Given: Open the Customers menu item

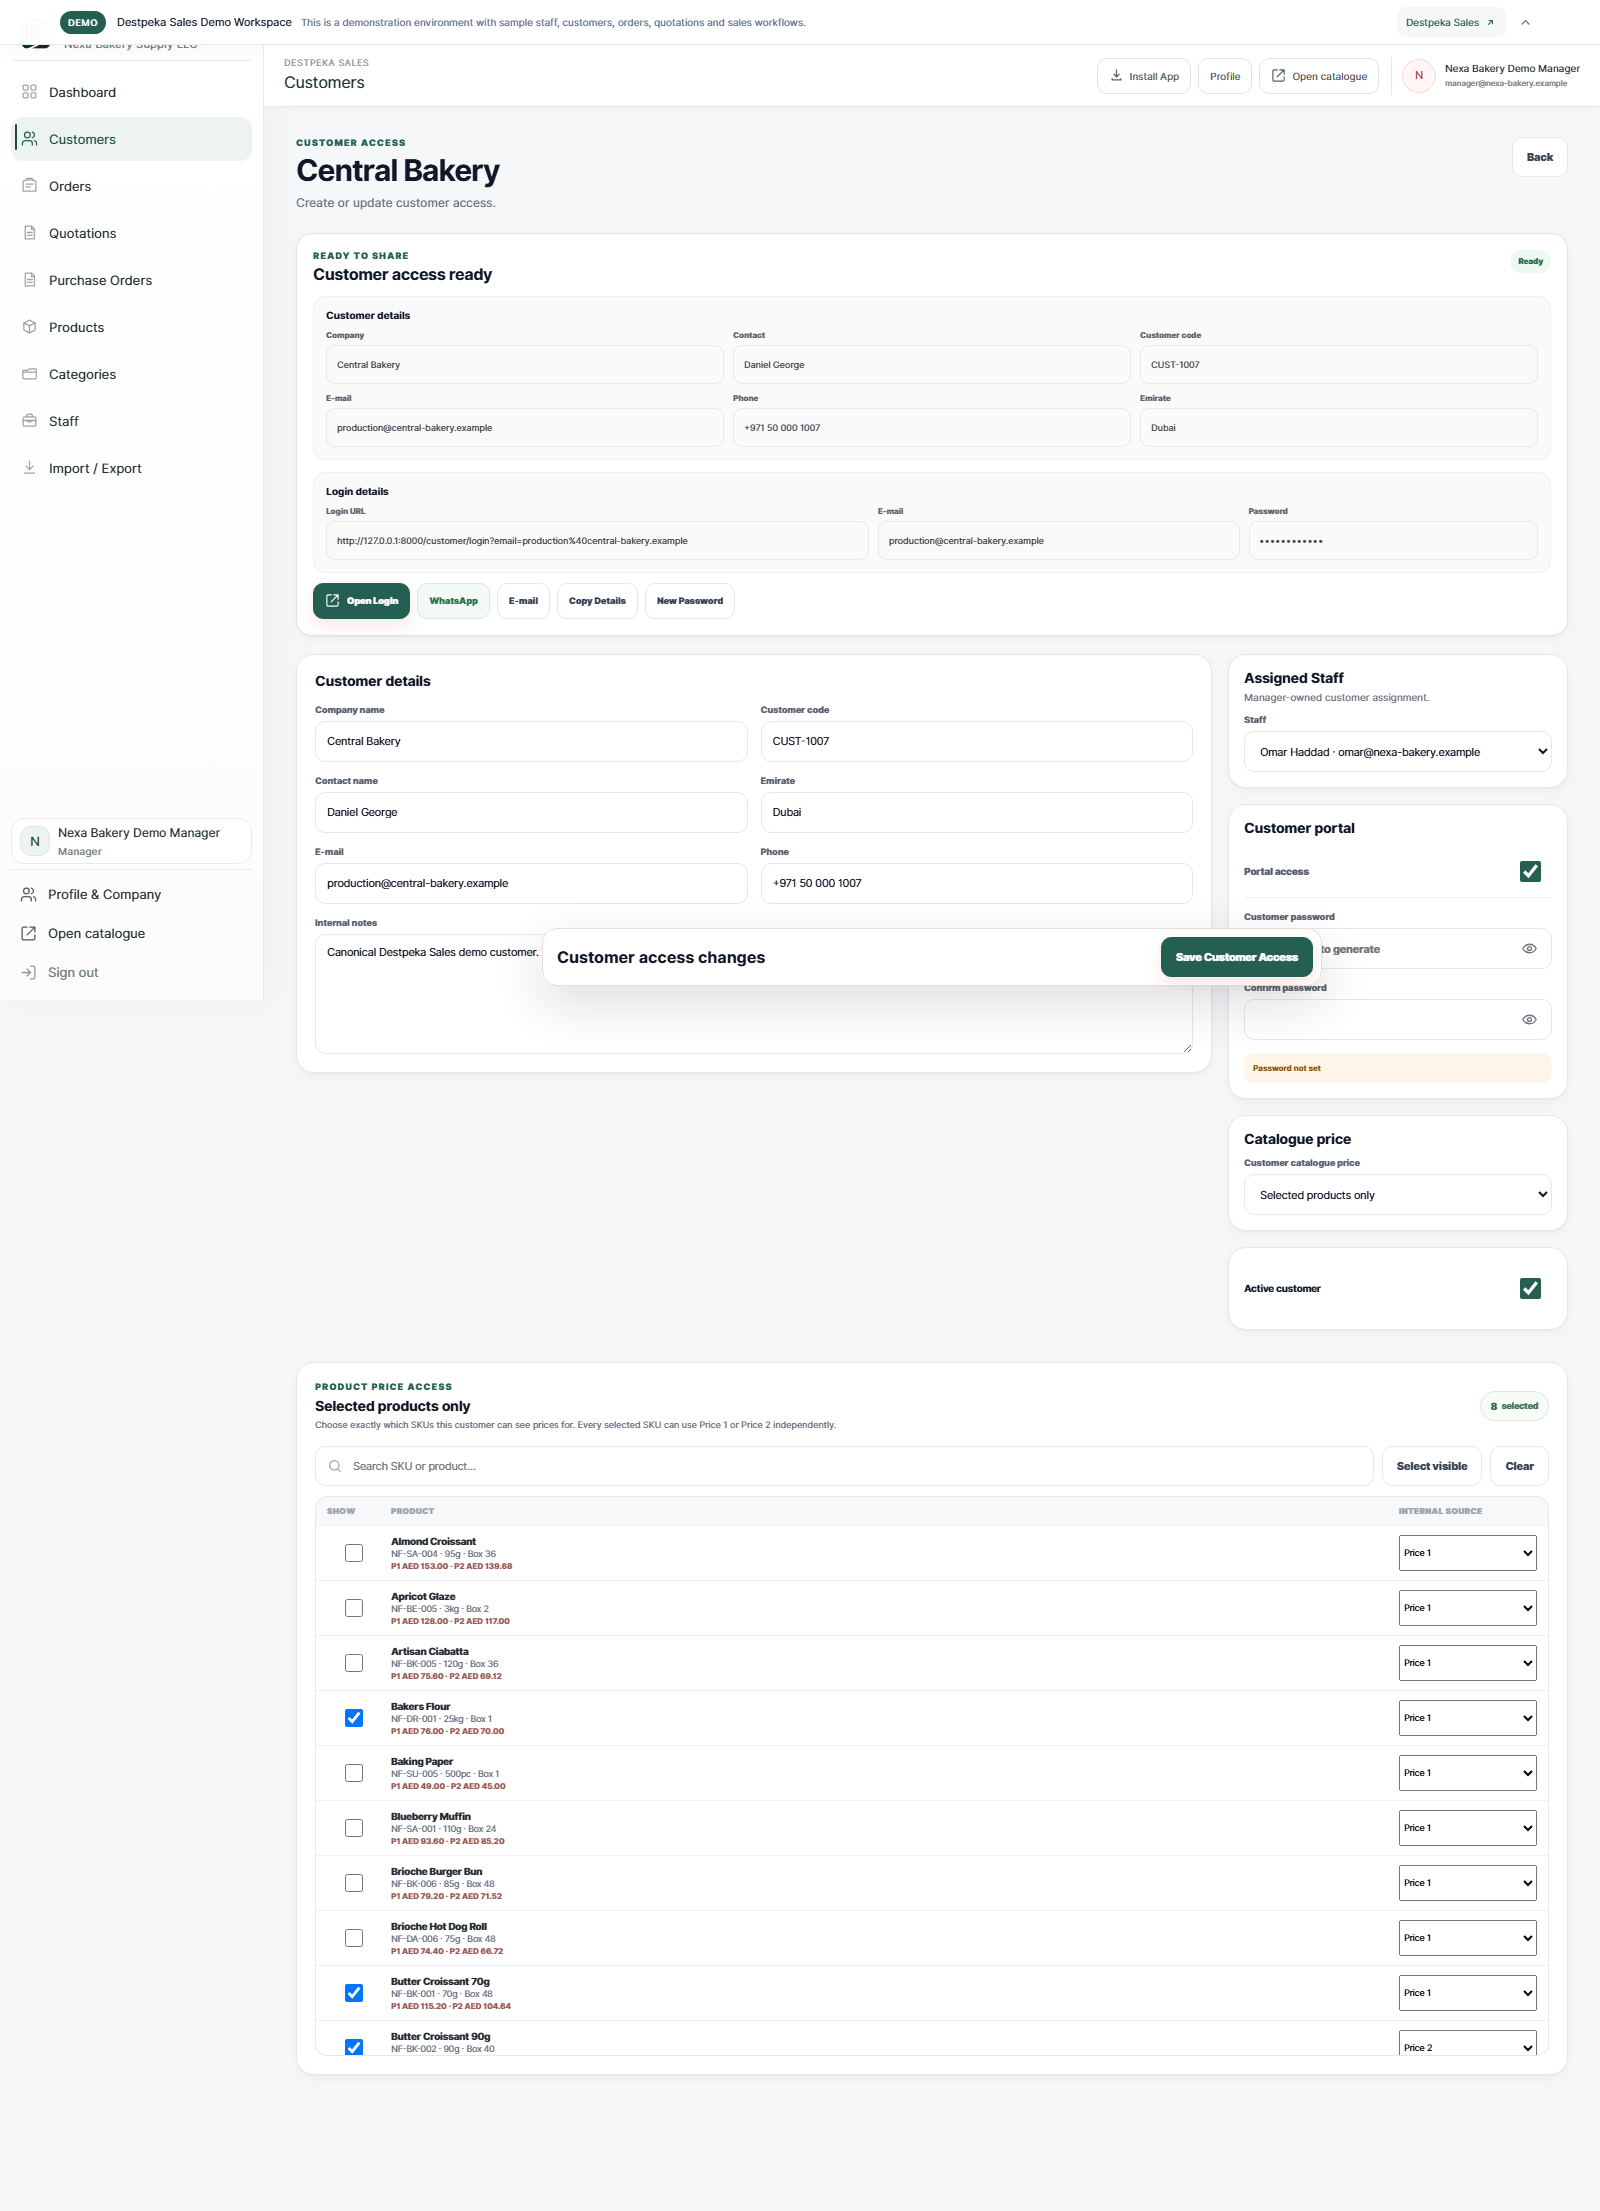Looking at the screenshot, I should pos(132,139).
